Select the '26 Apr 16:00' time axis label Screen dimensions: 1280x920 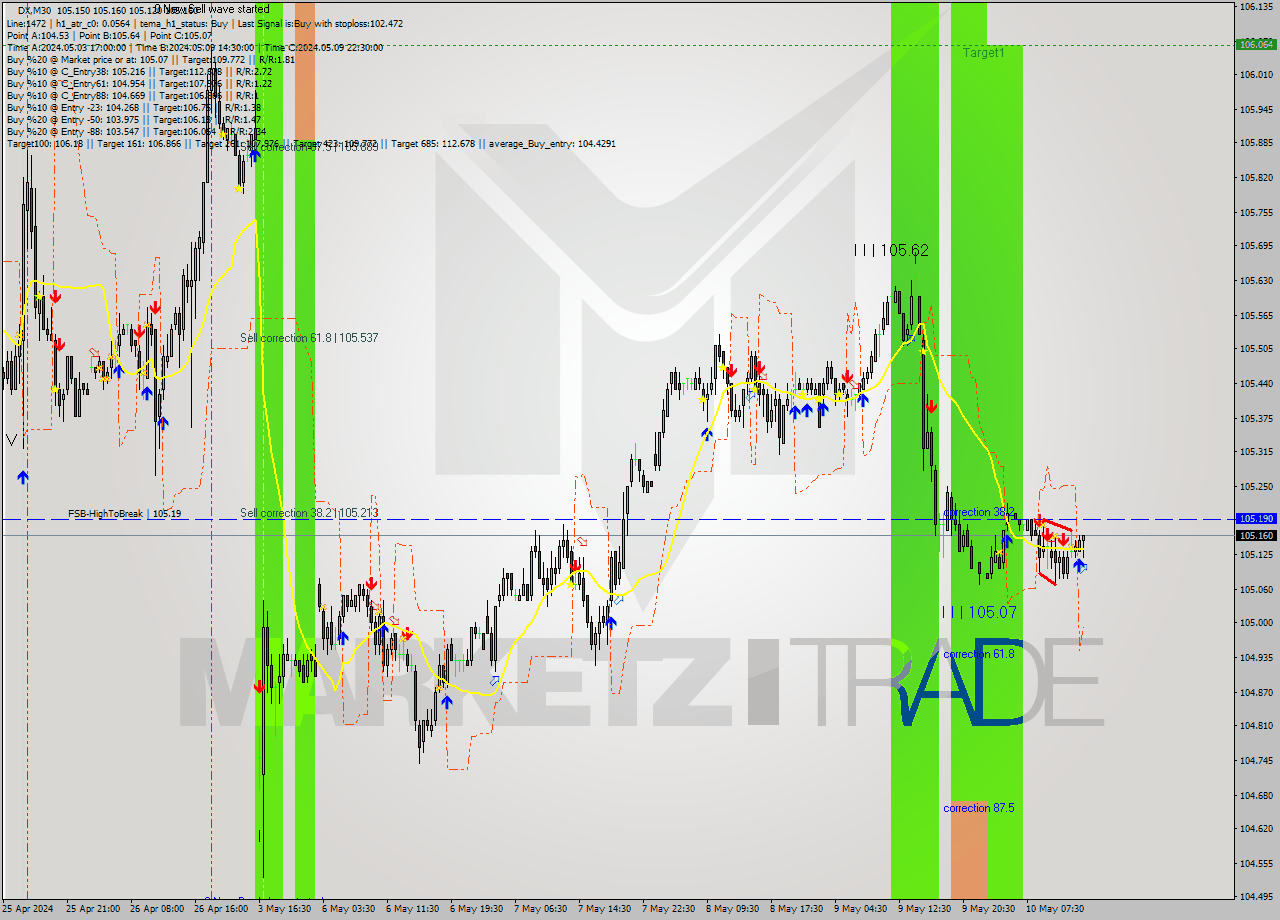pos(221,909)
